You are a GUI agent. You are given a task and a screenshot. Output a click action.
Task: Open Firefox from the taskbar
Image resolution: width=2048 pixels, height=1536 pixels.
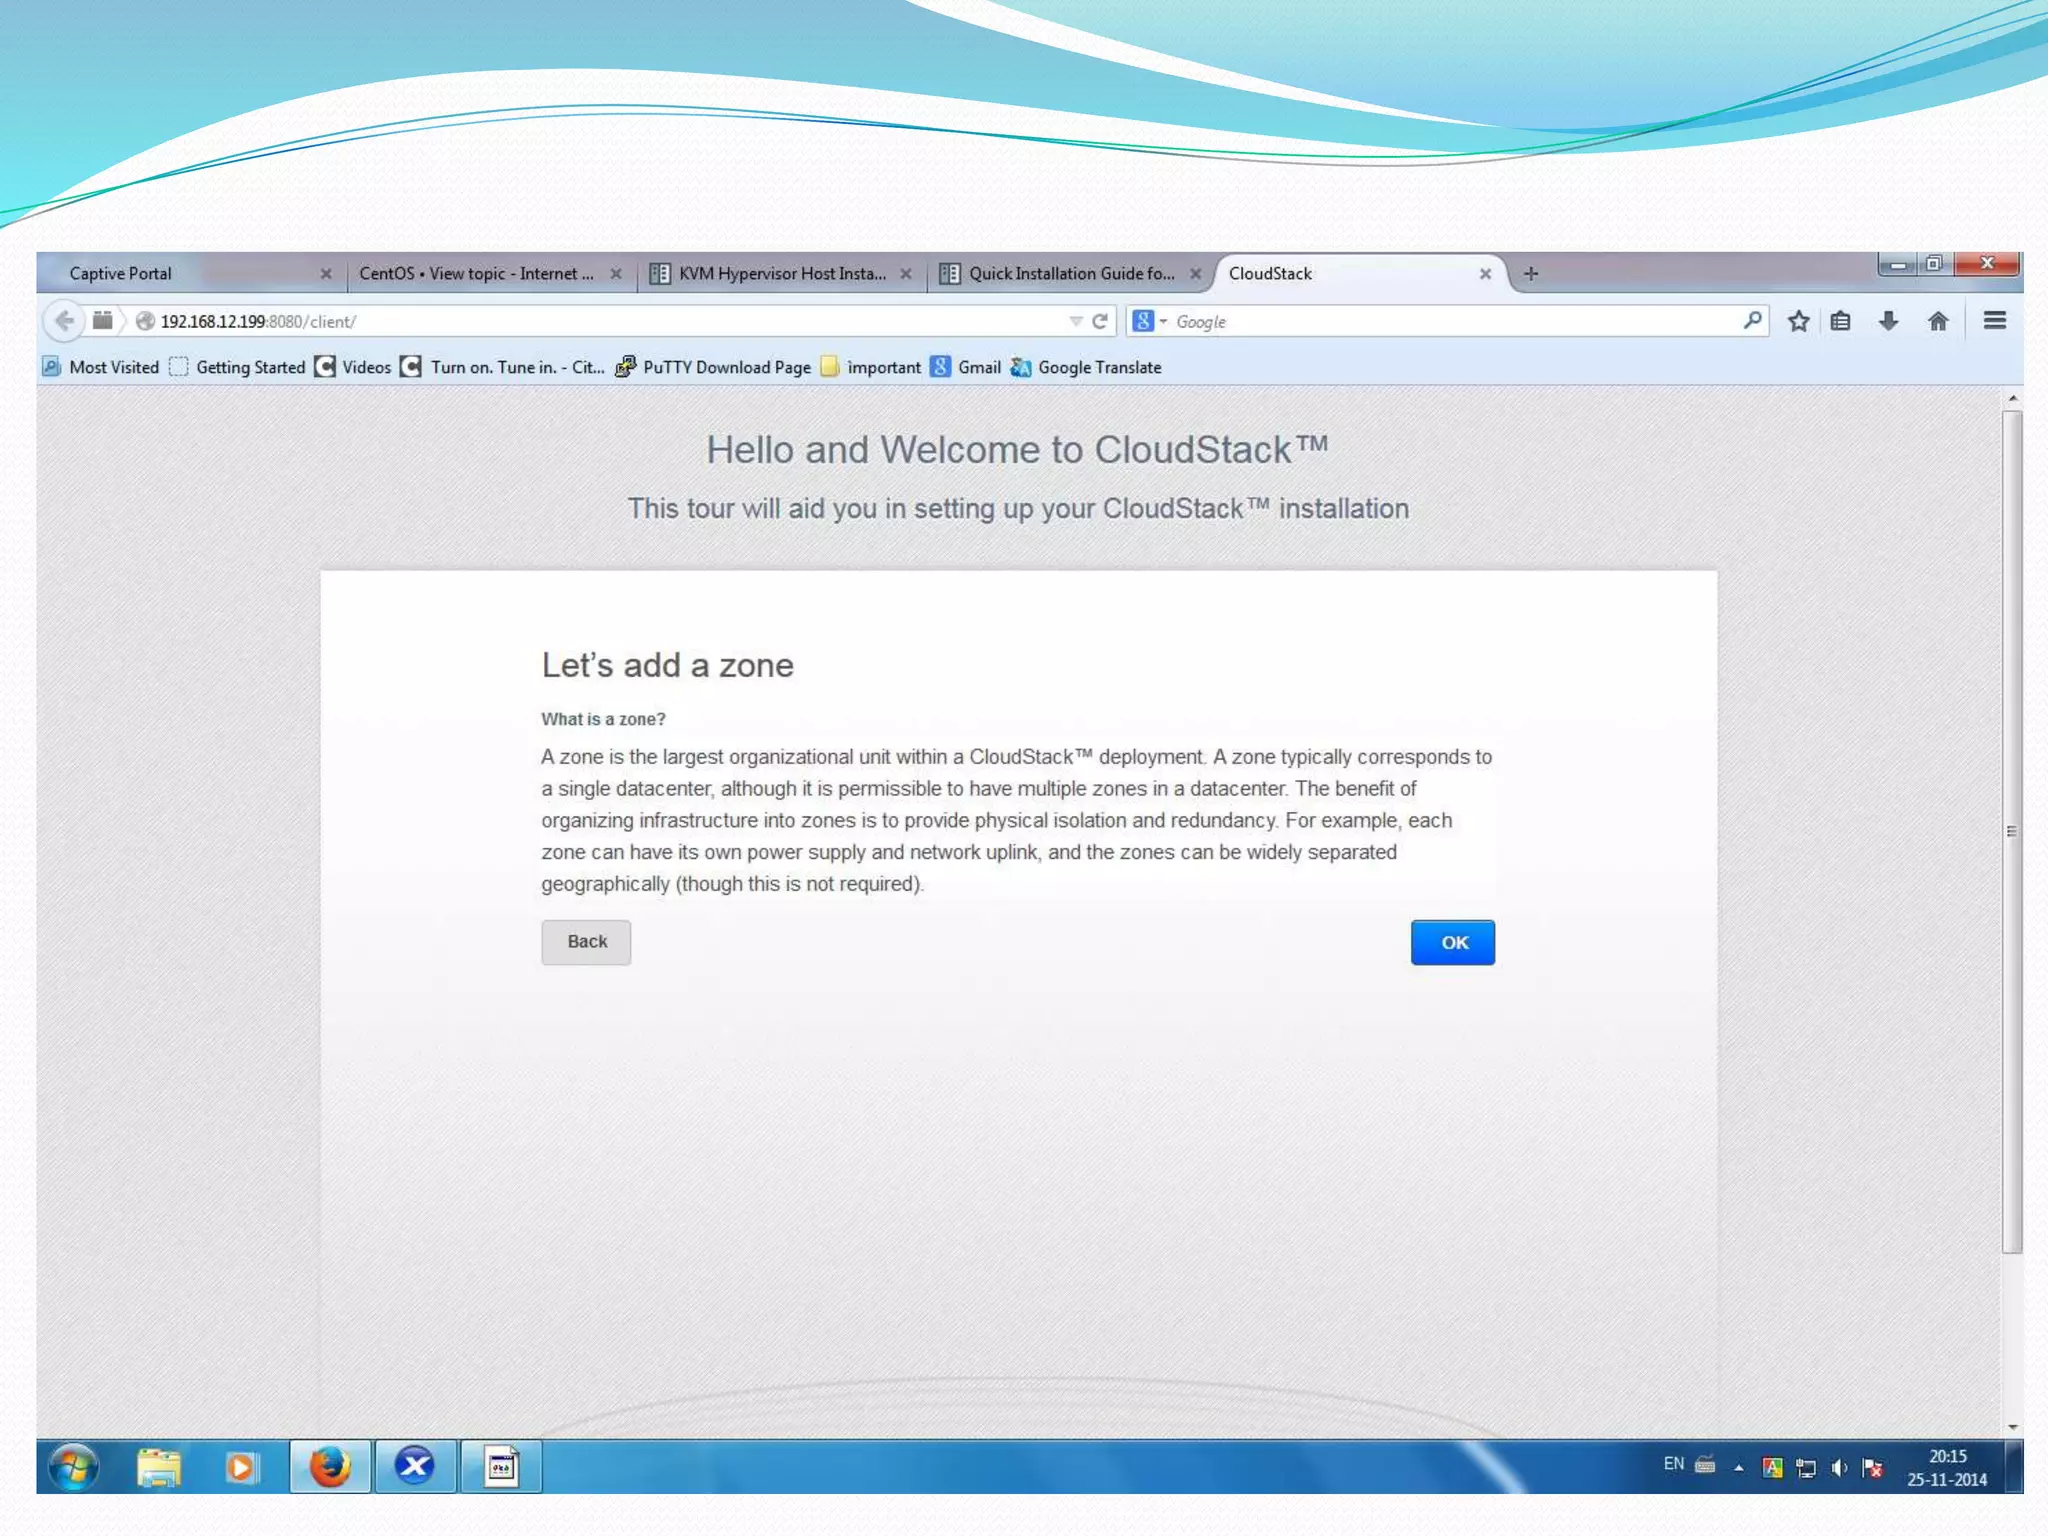(x=330, y=1466)
